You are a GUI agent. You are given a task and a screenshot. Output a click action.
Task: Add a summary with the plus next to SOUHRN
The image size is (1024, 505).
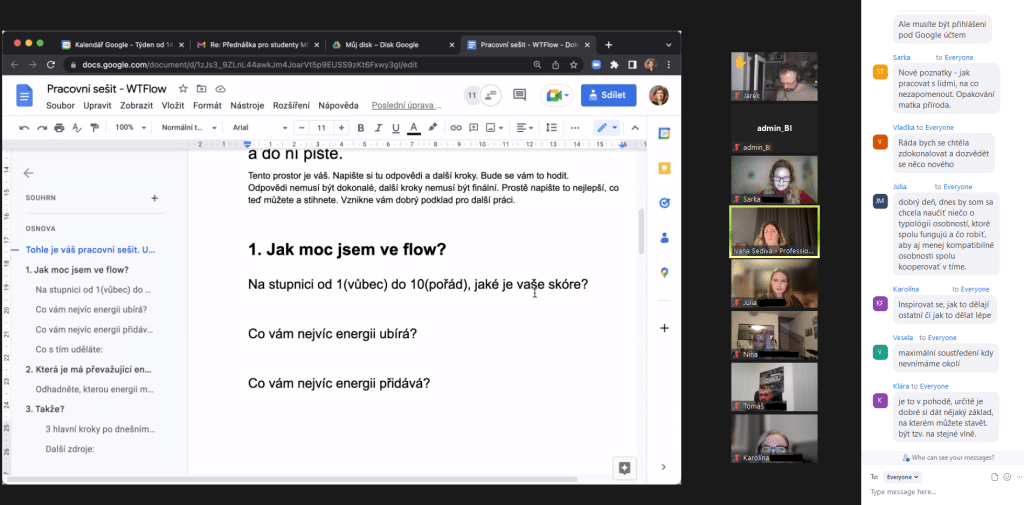click(x=155, y=198)
